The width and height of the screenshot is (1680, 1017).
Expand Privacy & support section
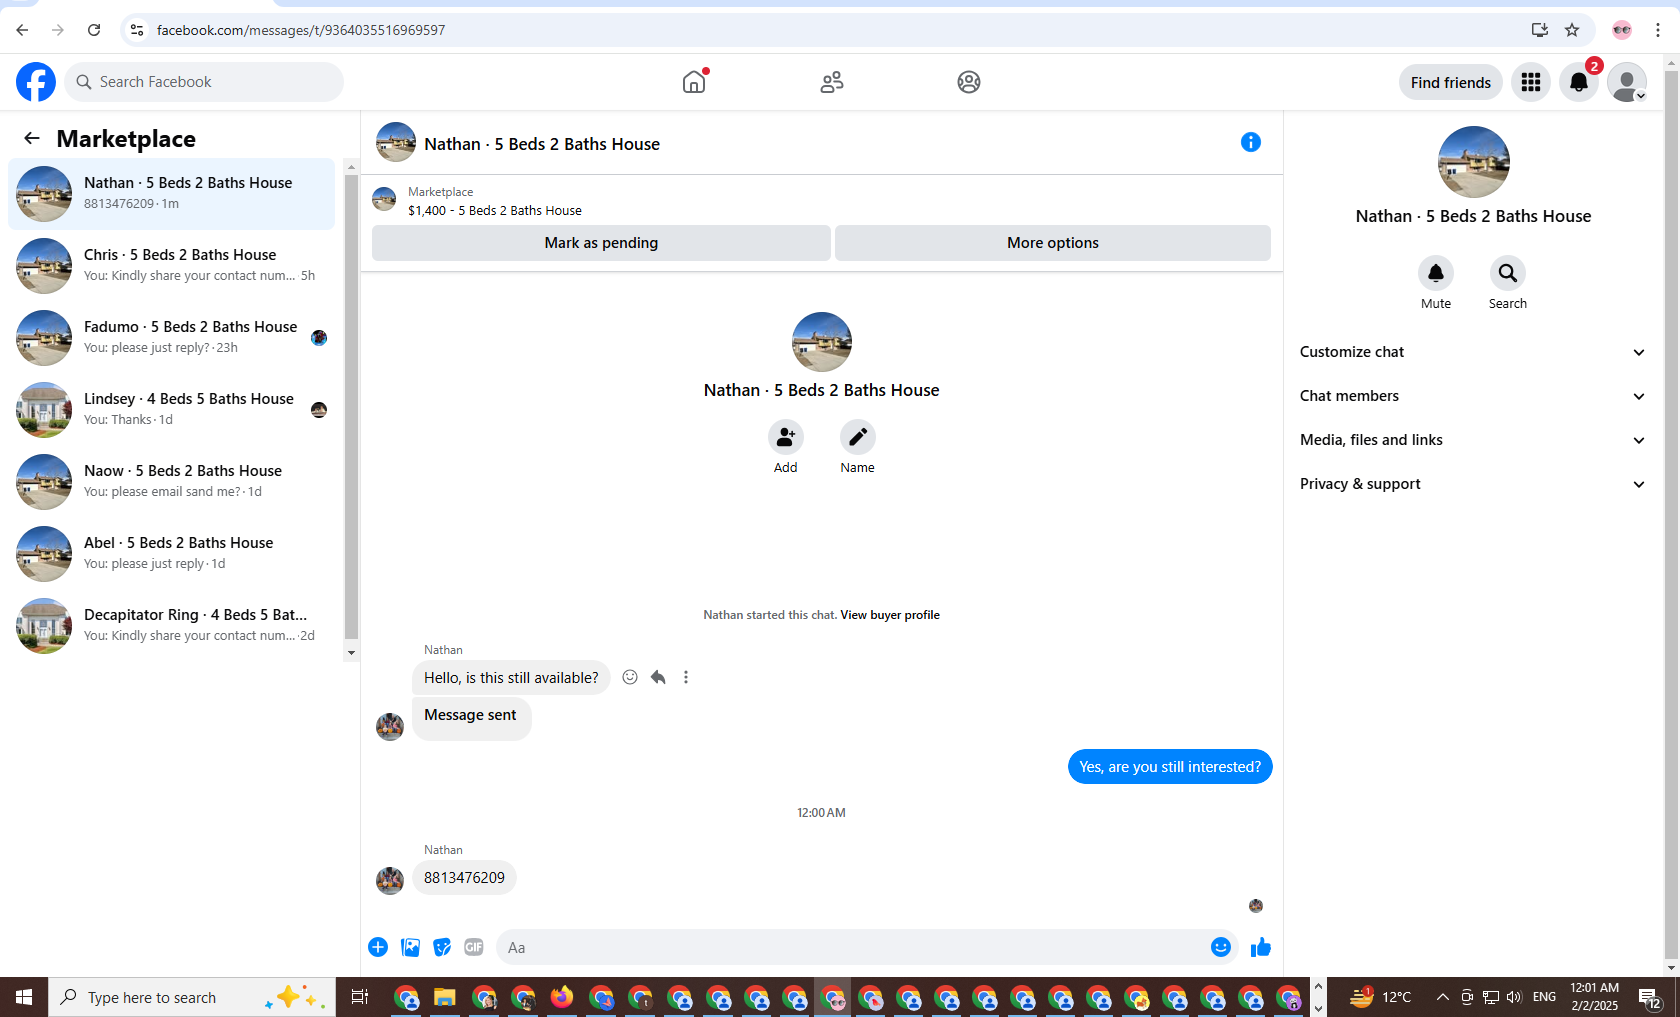tap(1472, 484)
